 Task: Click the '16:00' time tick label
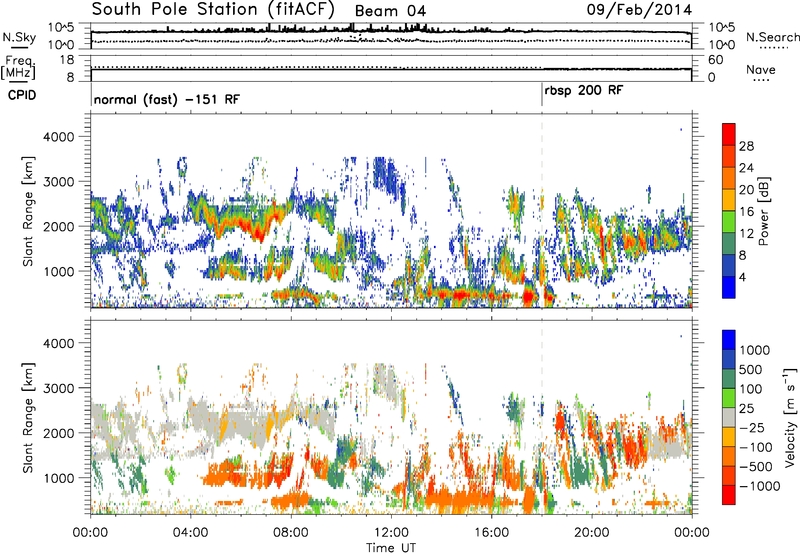(x=491, y=533)
